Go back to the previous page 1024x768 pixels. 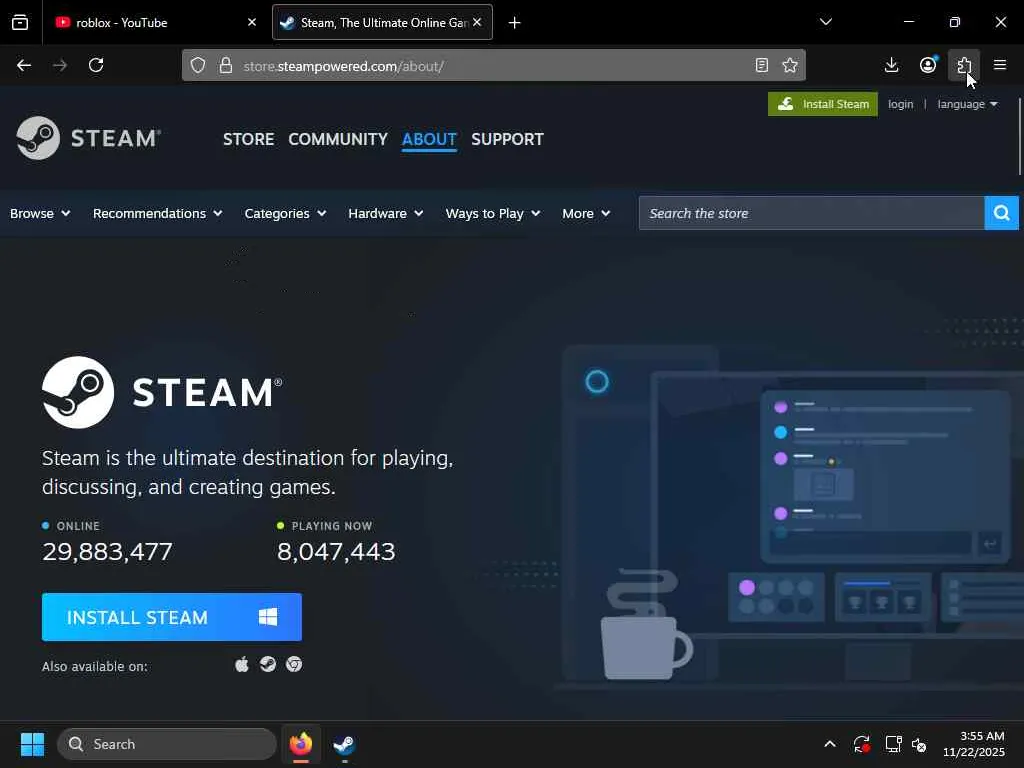(24, 65)
